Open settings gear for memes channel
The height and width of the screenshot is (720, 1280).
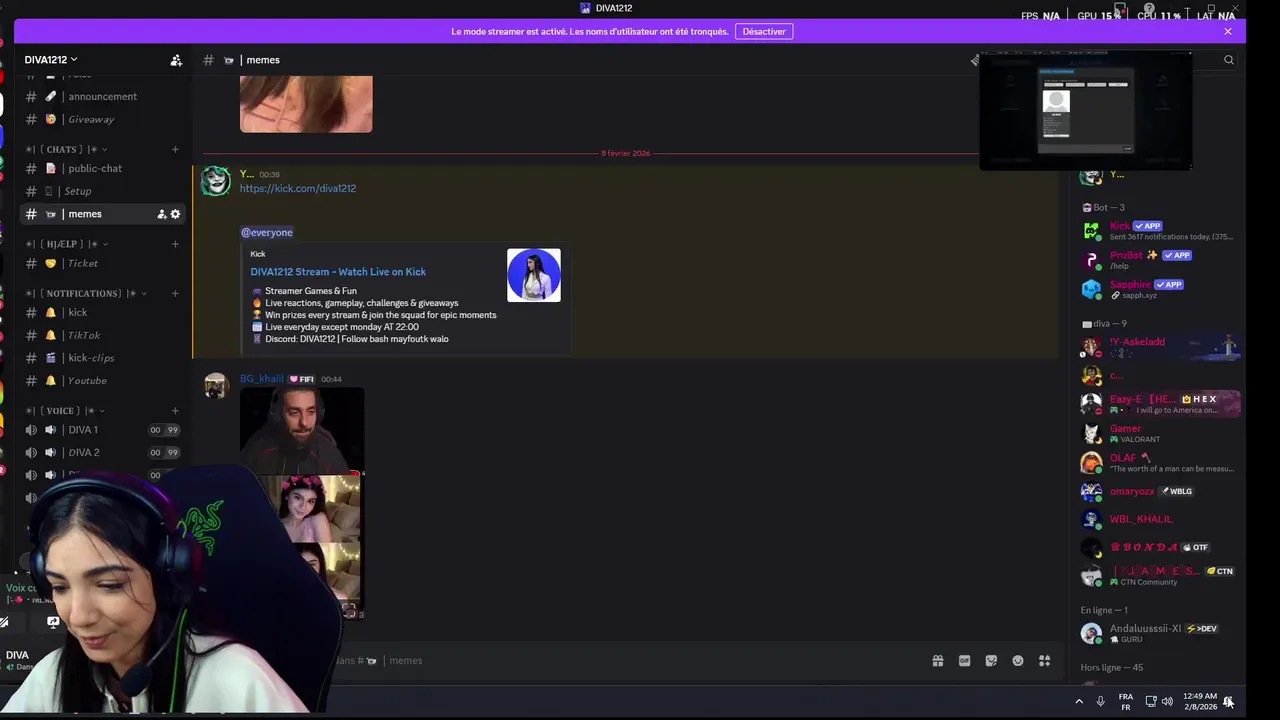tap(176, 214)
